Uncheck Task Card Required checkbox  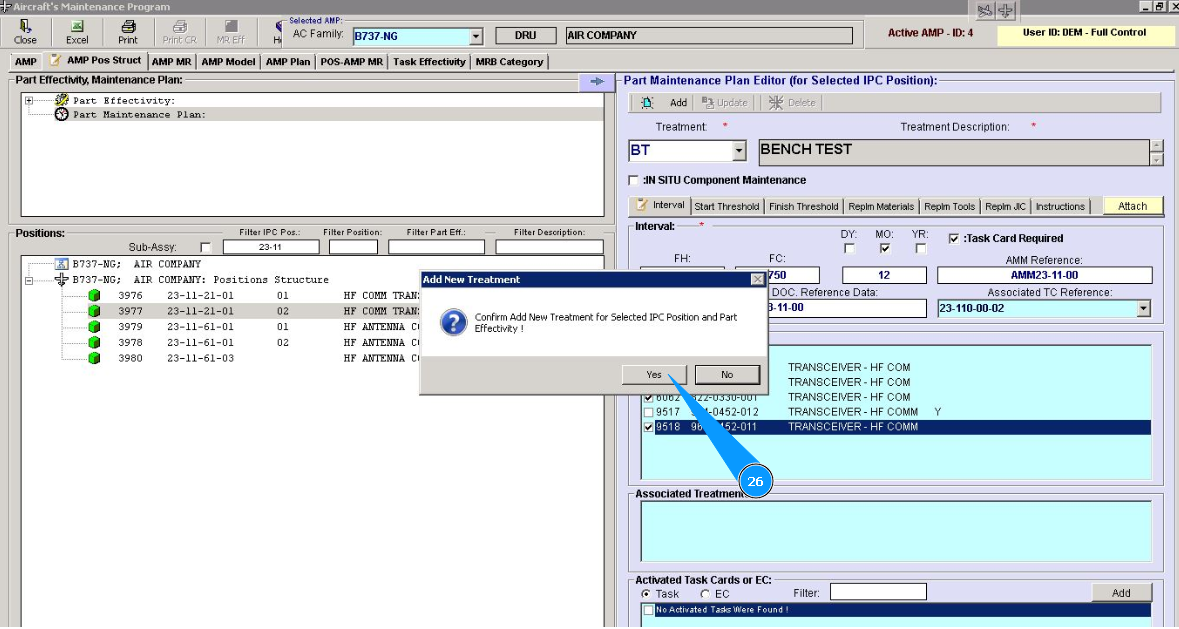click(954, 238)
